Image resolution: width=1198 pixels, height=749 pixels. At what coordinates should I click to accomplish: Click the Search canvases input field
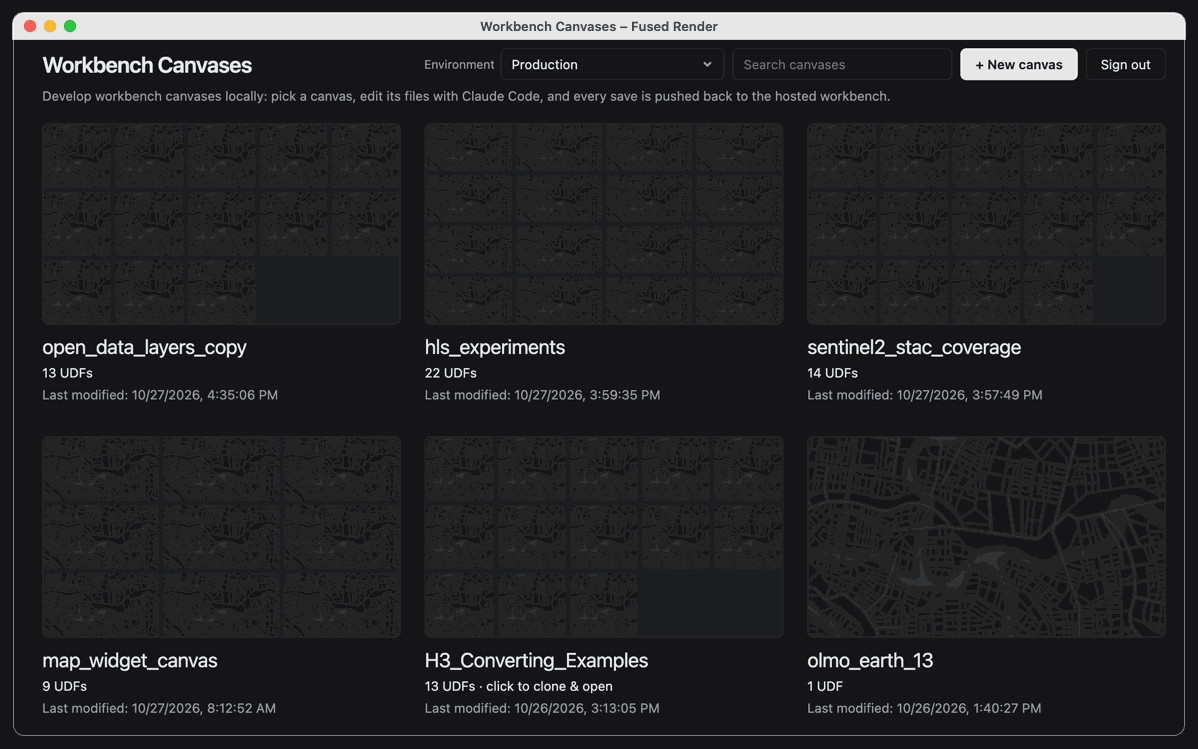pos(842,64)
